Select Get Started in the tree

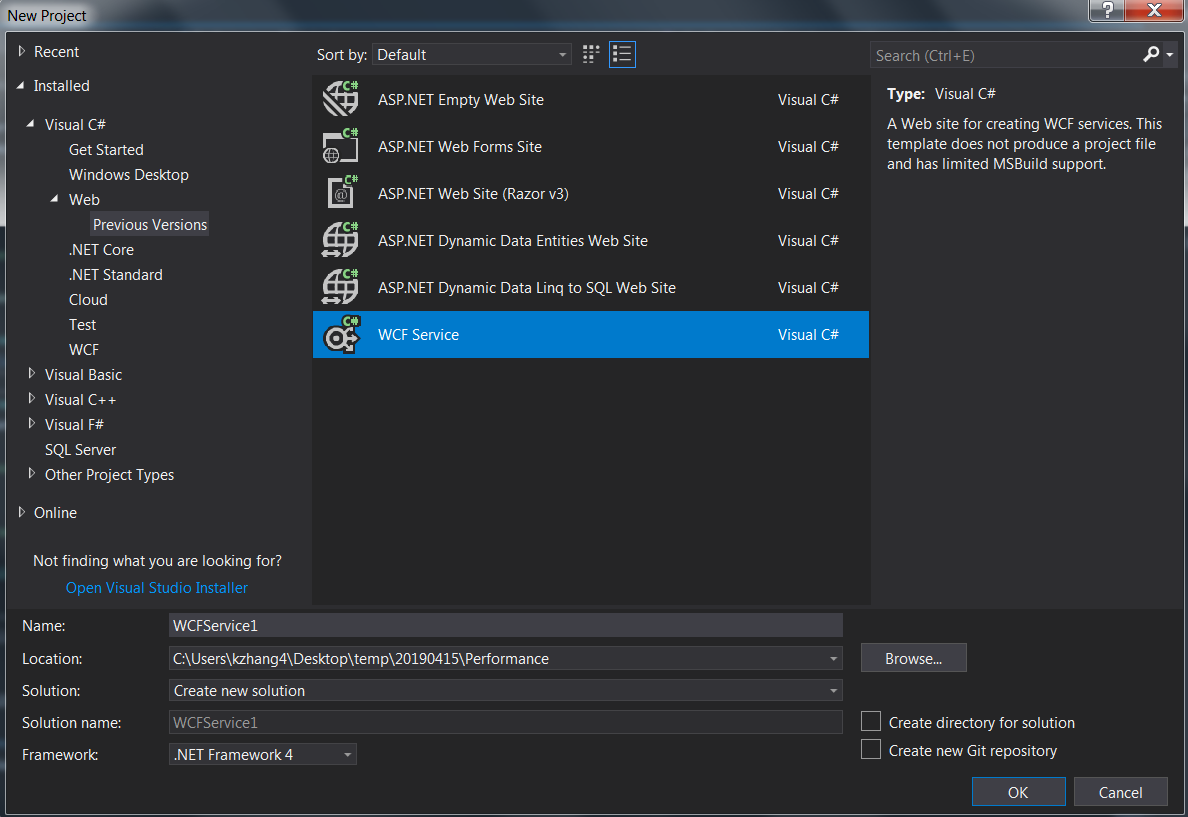coord(106,150)
